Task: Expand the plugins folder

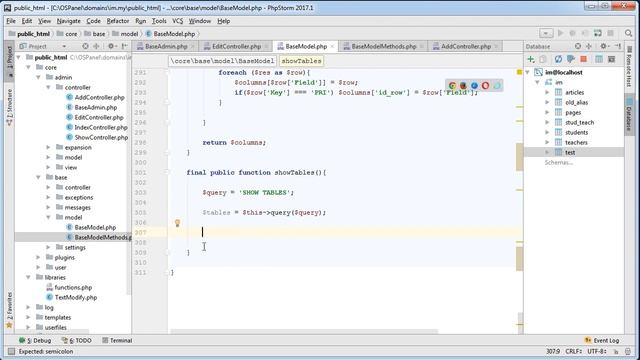Action: [x=38, y=258]
